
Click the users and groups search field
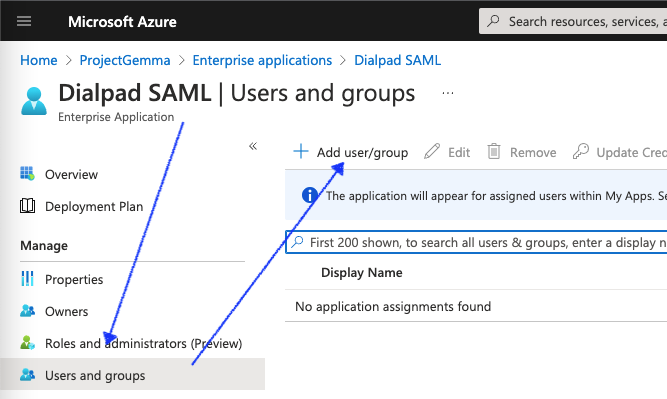coord(476,242)
